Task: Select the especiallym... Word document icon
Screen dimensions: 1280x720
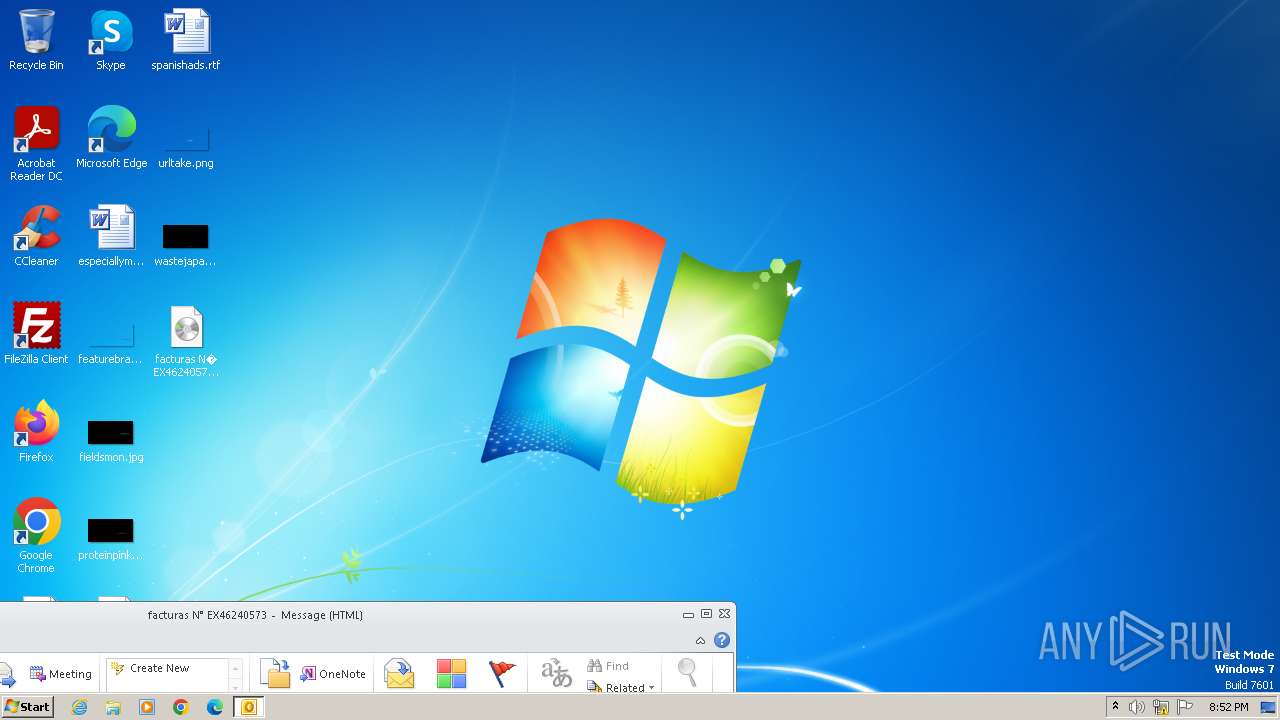Action: coord(111,236)
